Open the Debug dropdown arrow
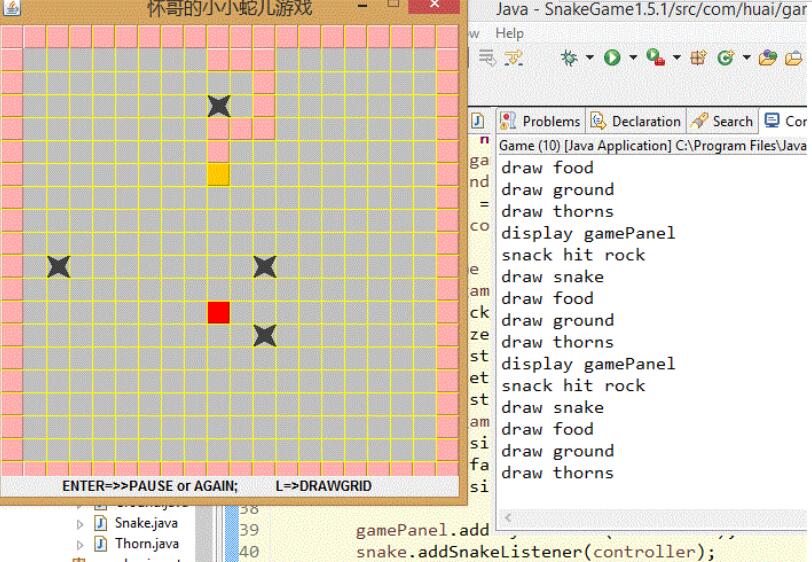Image resolution: width=812 pixels, height=562 pixels. coord(590,59)
